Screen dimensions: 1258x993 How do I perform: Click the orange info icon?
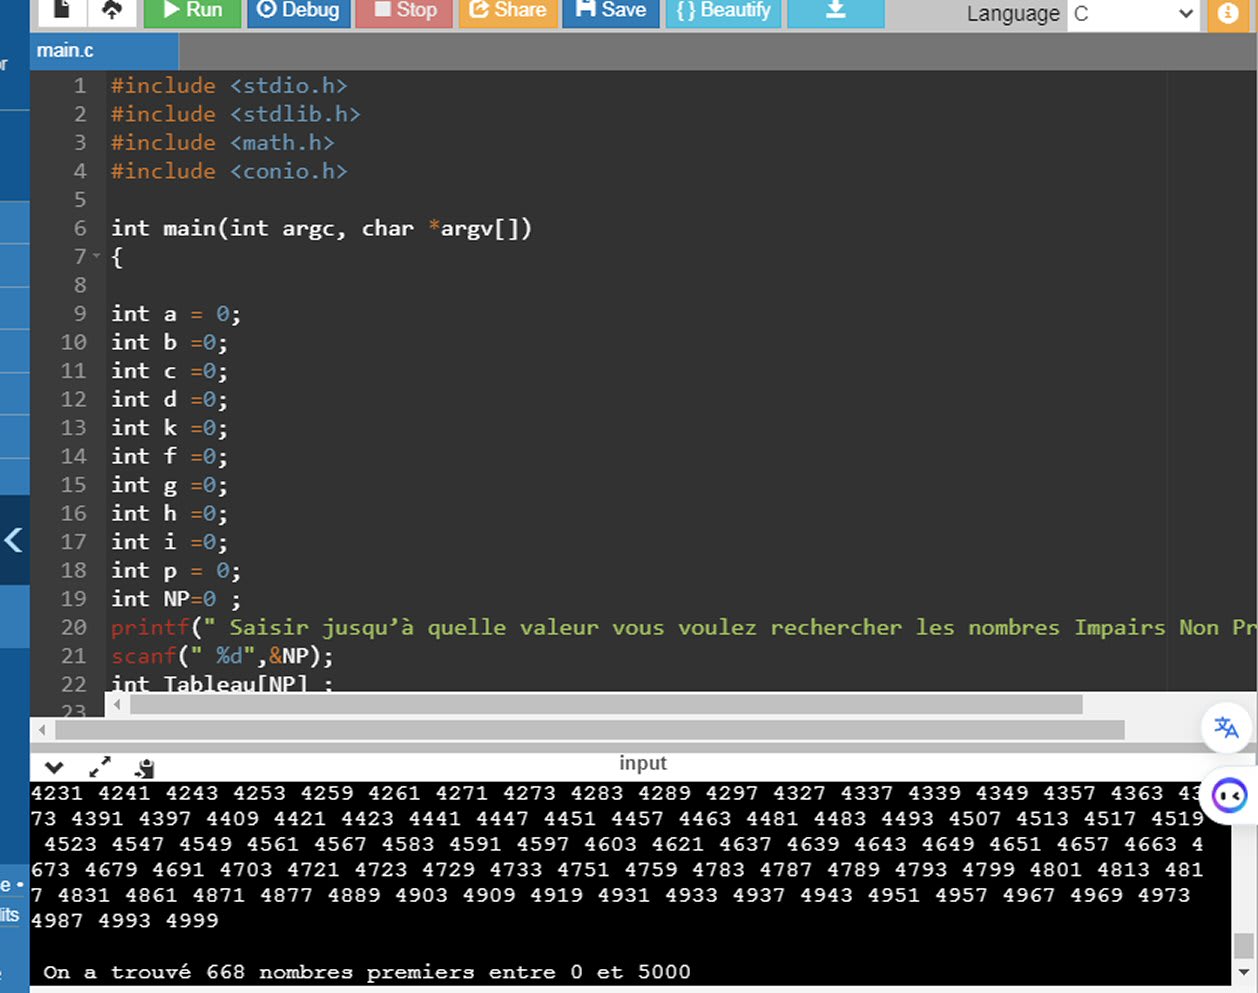(1227, 14)
